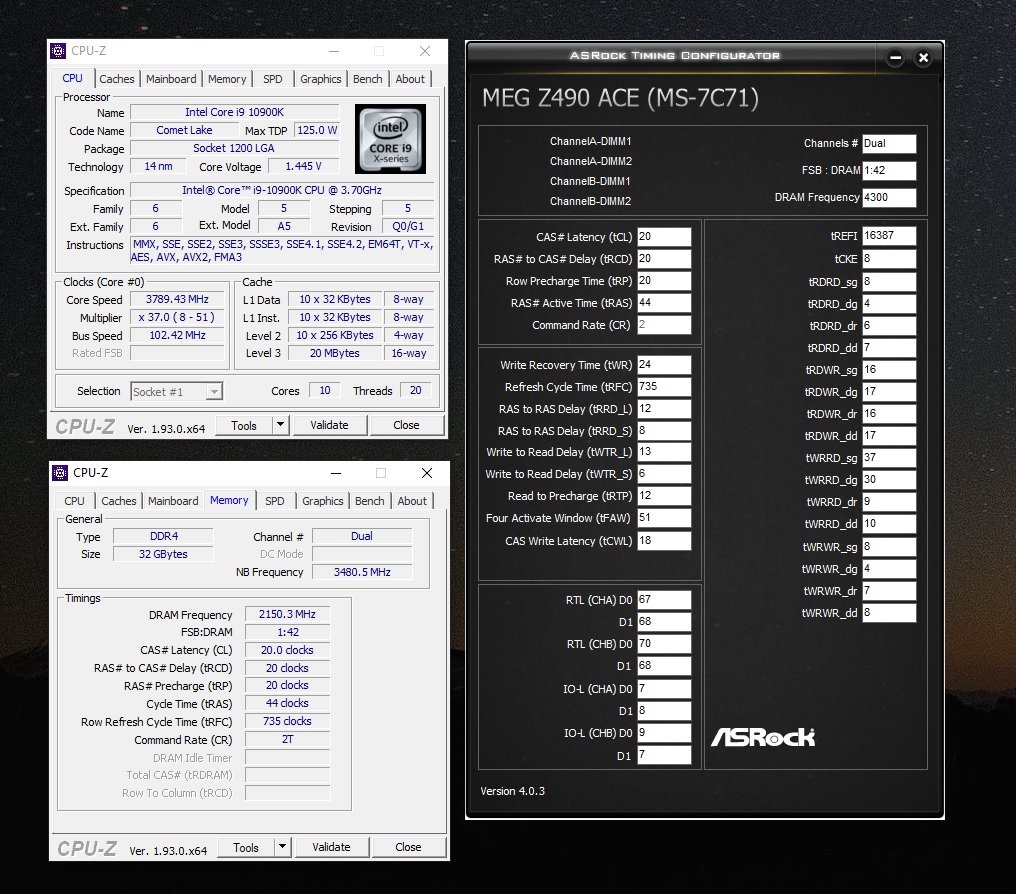This screenshot has height=894, width=1016.
Task: Open the Socket #1 selection dropdown
Action: [x=214, y=392]
